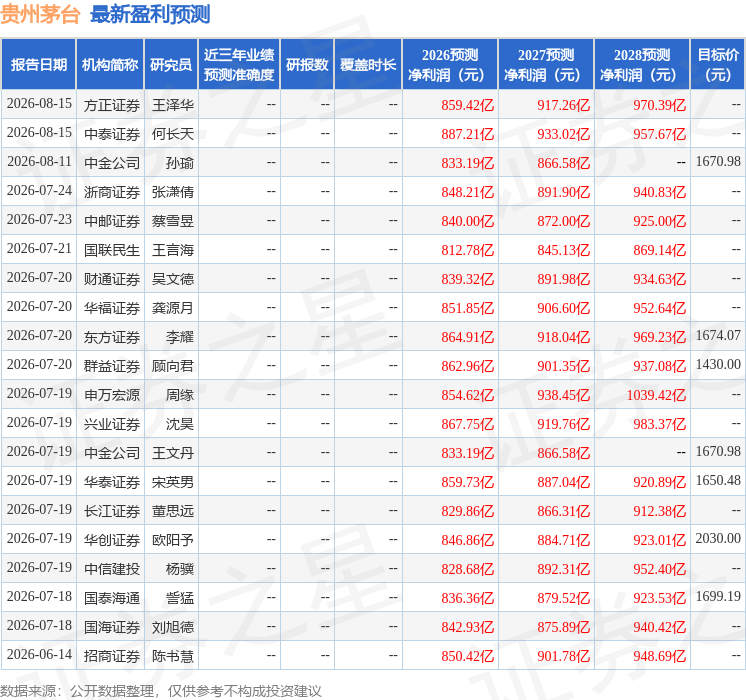The width and height of the screenshot is (746, 700).
Task: Select 方正证券 institution cell
Action: [112, 105]
